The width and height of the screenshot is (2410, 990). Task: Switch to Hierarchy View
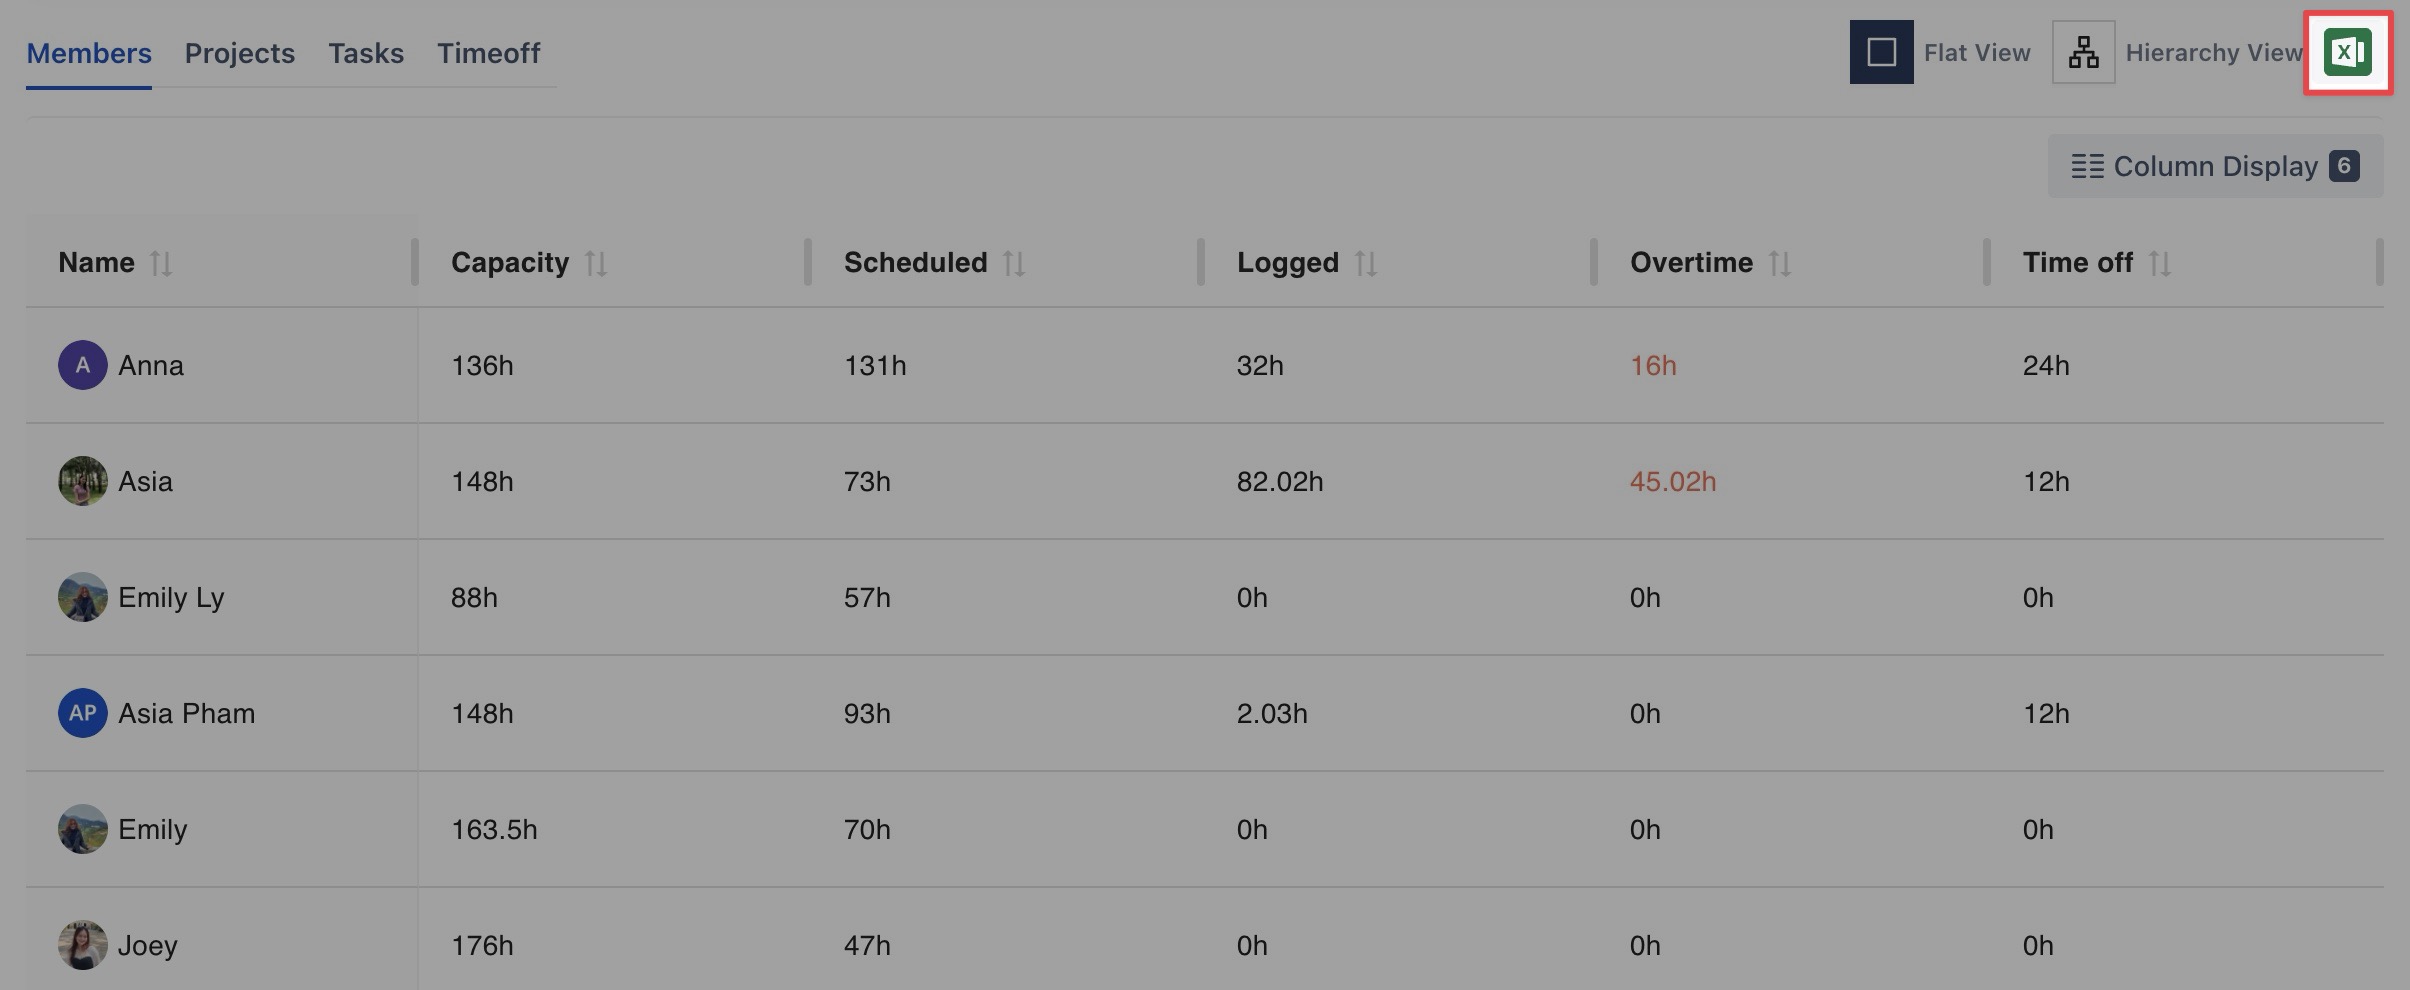pyautogui.click(x=2083, y=52)
